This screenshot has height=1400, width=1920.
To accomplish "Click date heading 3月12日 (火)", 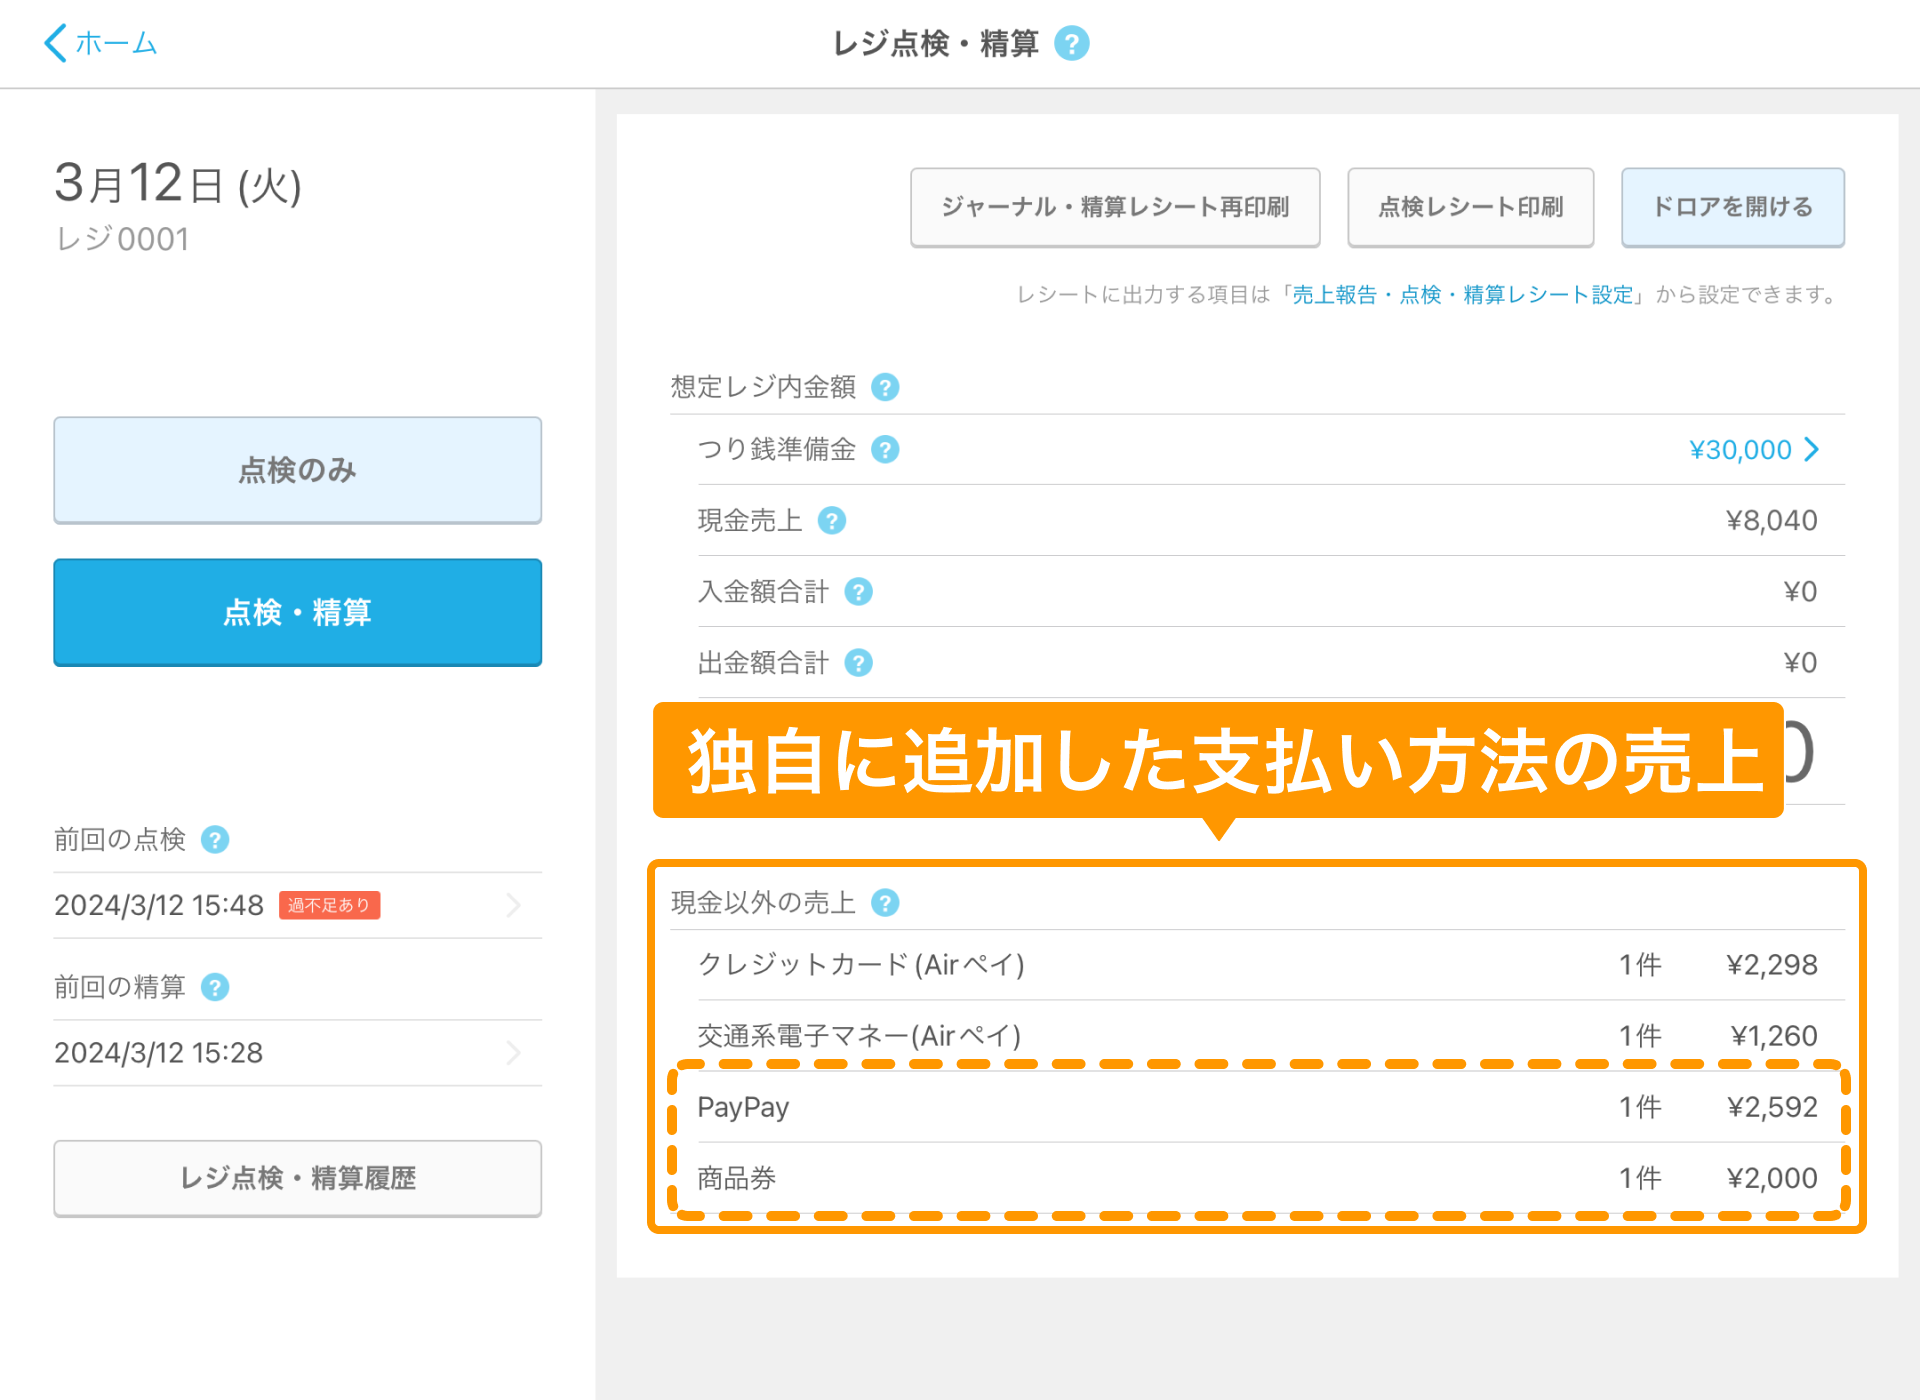I will 178,183.
